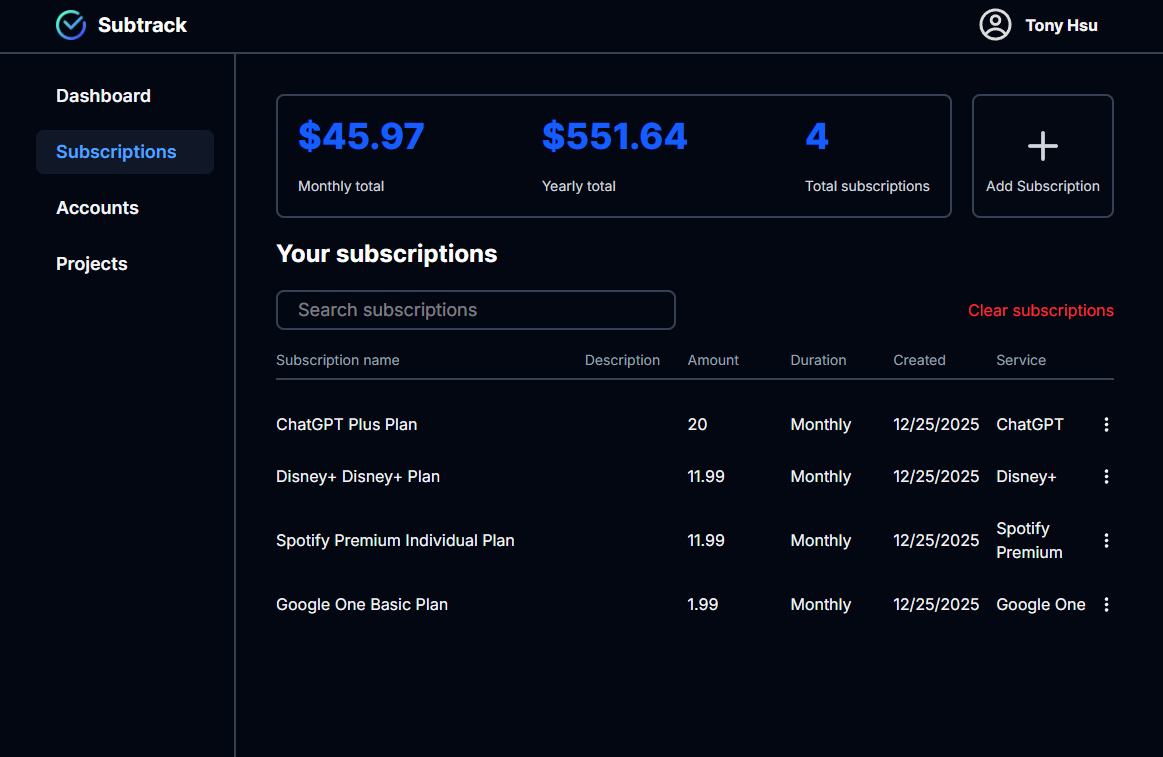Open three-dot menu for Google One row
This screenshot has width=1163, height=757.
coord(1106,605)
